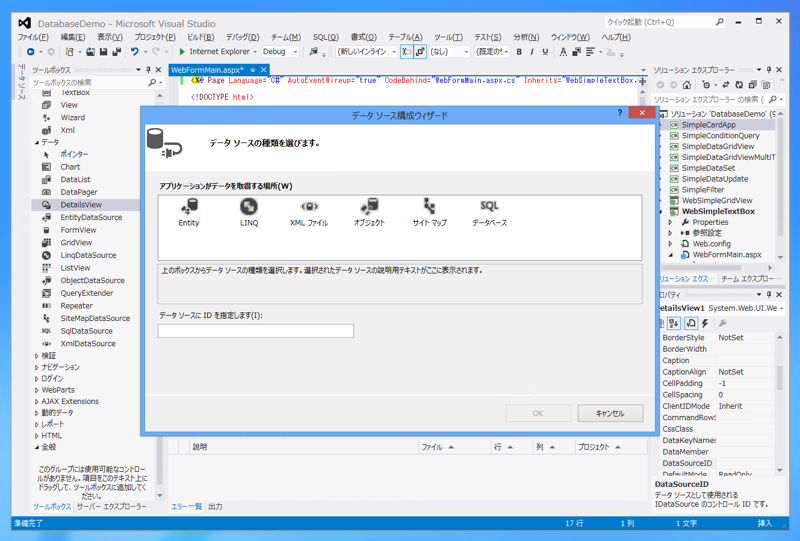Click the Navigate Backward toolbar icon
800x541 pixels.
pos(31,52)
